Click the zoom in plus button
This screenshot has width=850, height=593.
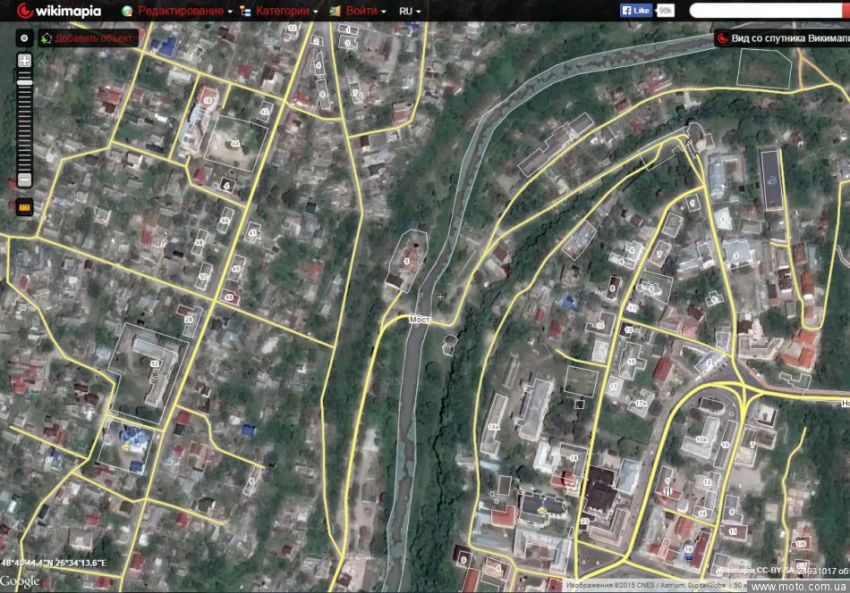point(24,61)
